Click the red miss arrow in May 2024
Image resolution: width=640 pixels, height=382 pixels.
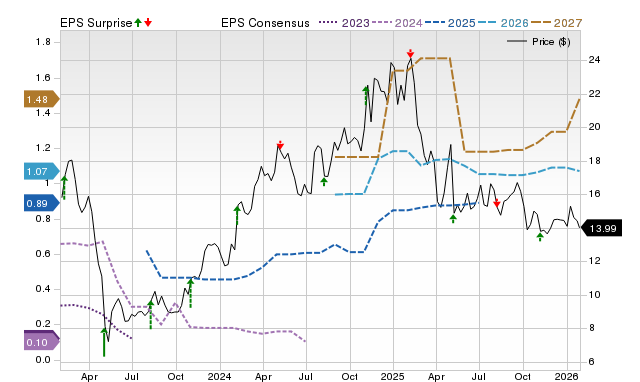click(280, 145)
